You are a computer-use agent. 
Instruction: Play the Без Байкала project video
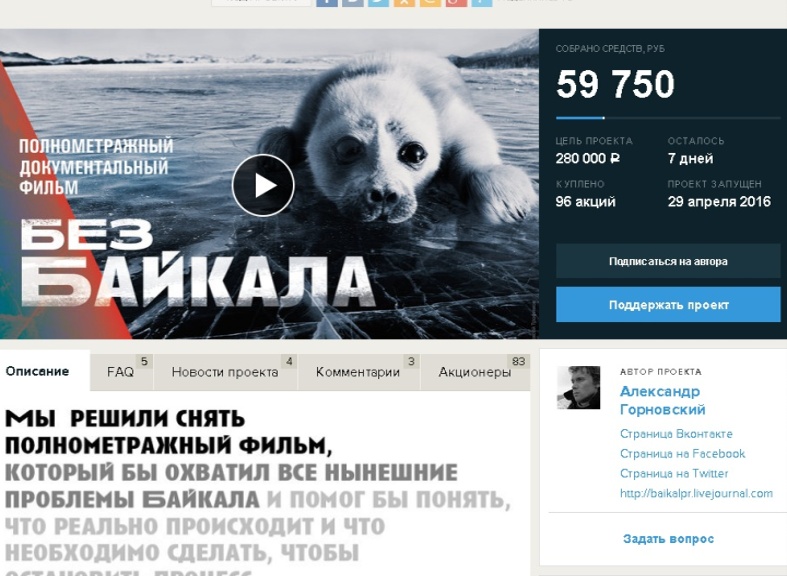click(263, 185)
